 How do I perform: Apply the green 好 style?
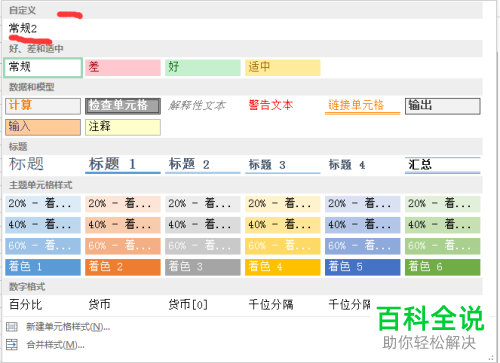coord(203,68)
